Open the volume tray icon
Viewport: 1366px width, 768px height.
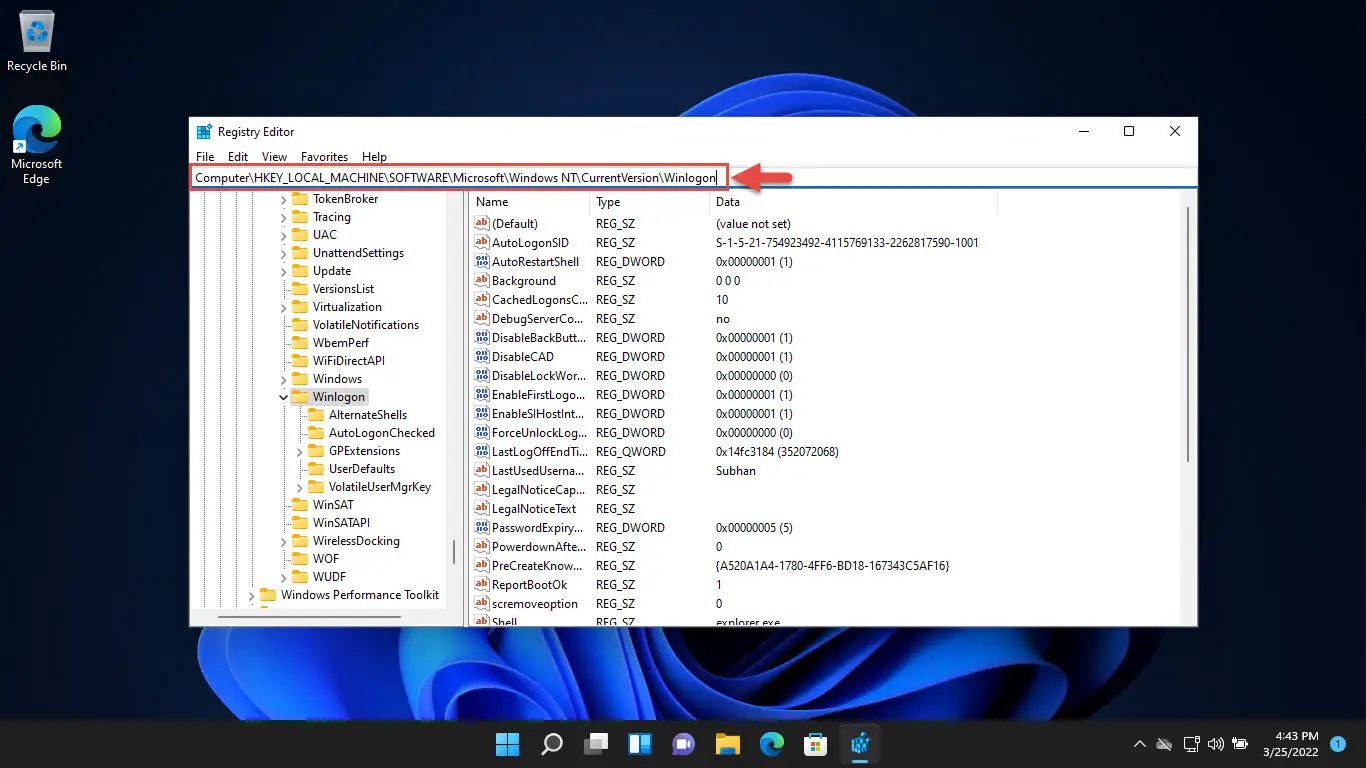click(x=1215, y=744)
